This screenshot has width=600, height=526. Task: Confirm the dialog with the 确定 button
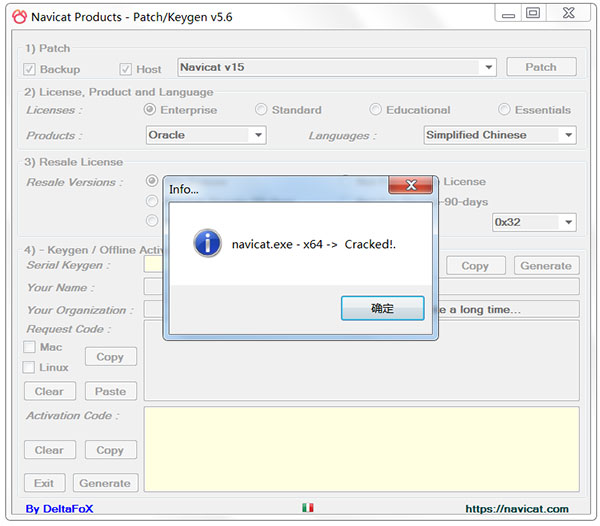(x=382, y=308)
